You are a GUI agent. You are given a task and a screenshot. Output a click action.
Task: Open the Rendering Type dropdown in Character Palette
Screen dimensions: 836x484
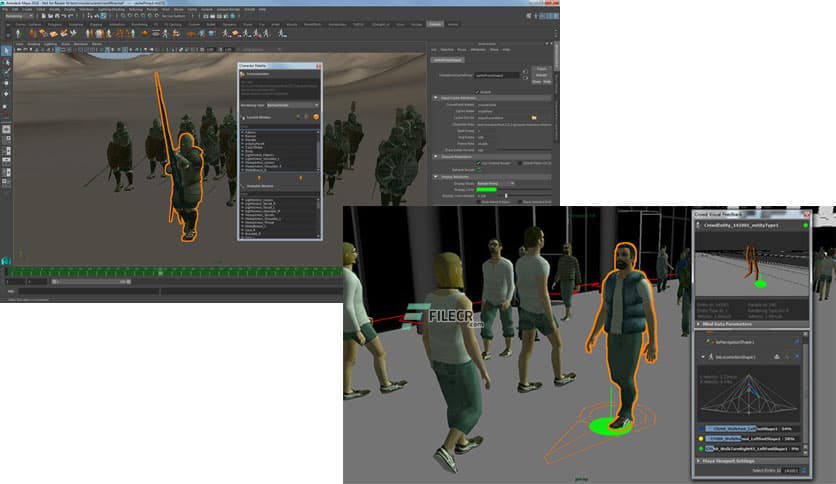(291, 103)
